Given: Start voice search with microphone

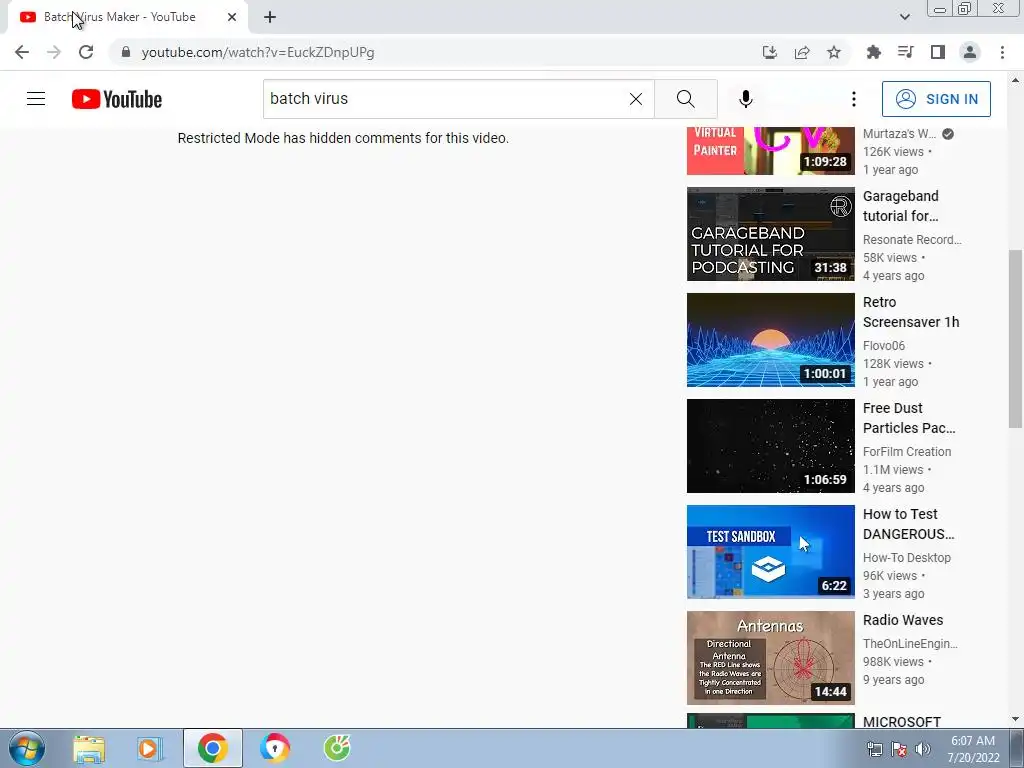Looking at the screenshot, I should click(x=746, y=99).
